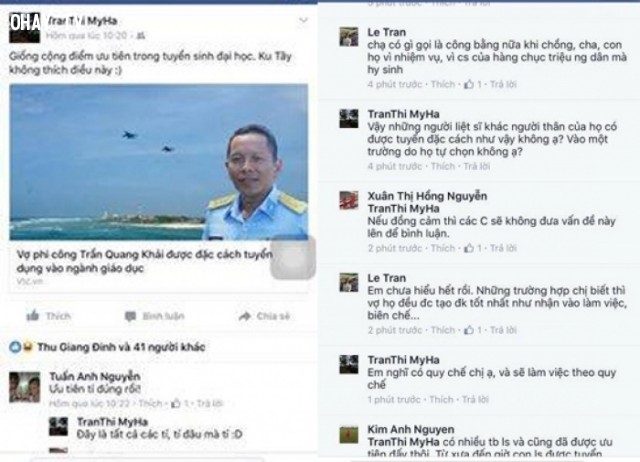Open Thu Giang Đinh và 41 người khác list
Screen dimensions: 640x462
(121, 347)
